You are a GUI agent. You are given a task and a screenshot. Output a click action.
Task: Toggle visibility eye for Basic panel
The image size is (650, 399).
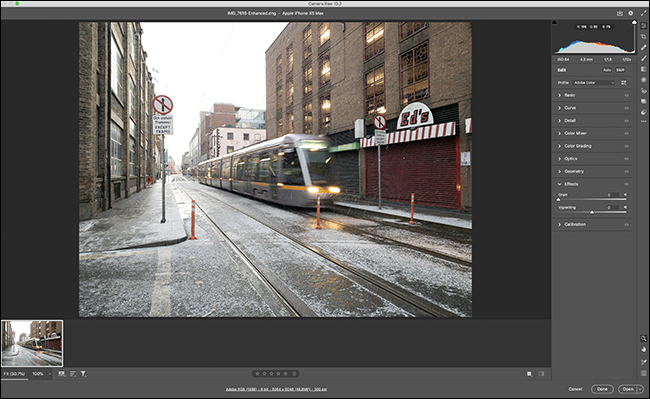click(x=626, y=95)
